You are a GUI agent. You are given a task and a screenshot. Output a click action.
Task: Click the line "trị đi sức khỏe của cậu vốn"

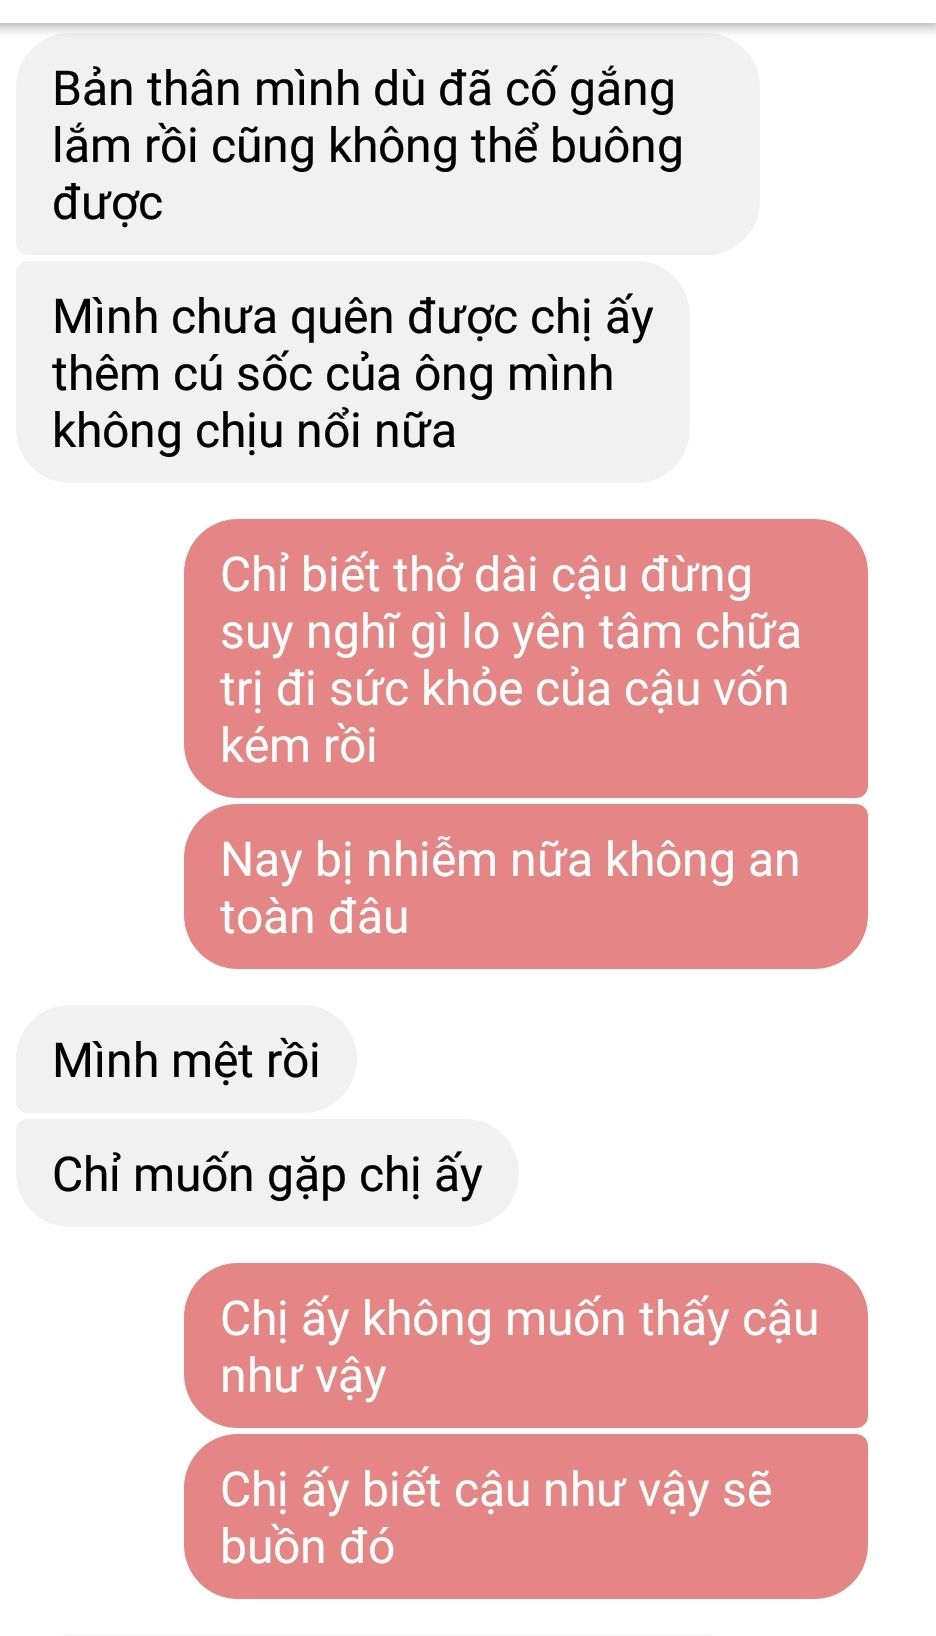[x=504, y=688]
